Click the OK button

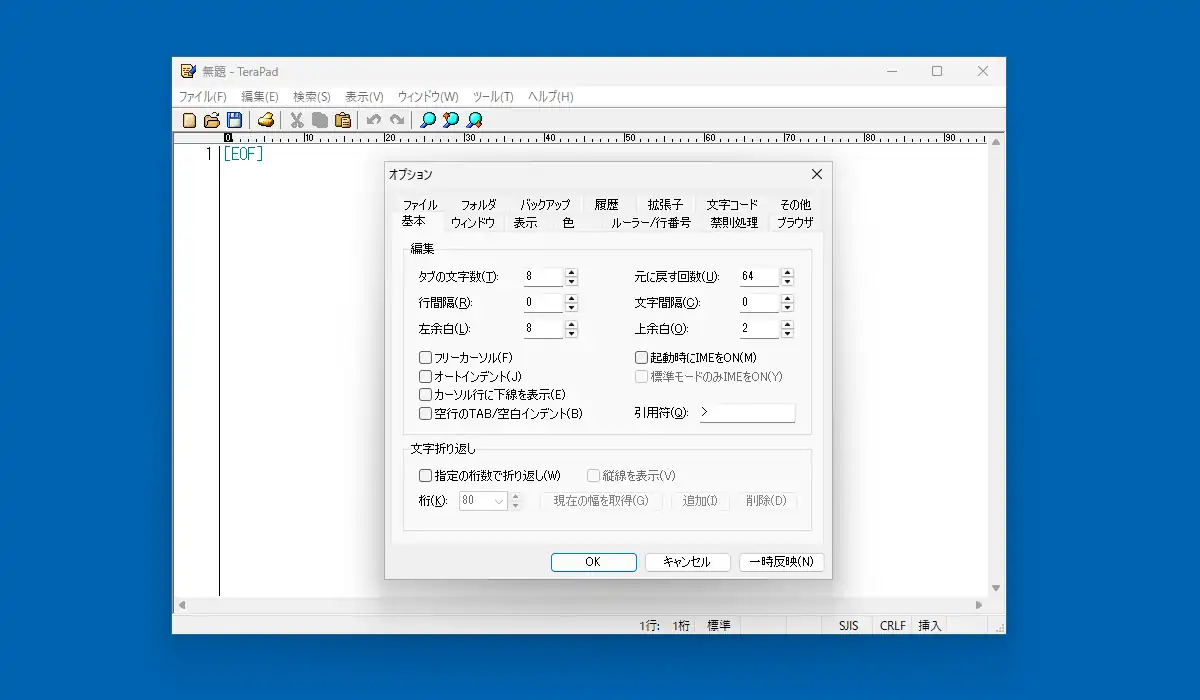pyautogui.click(x=593, y=562)
